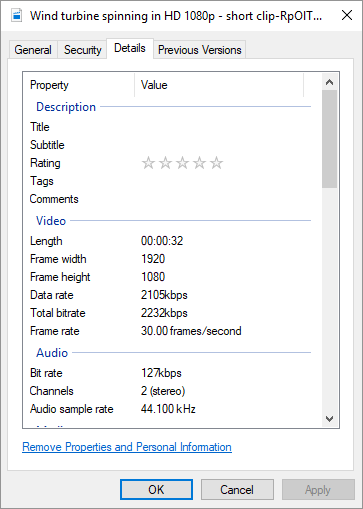
Task: Select the Comments property label
Action: click(54, 199)
